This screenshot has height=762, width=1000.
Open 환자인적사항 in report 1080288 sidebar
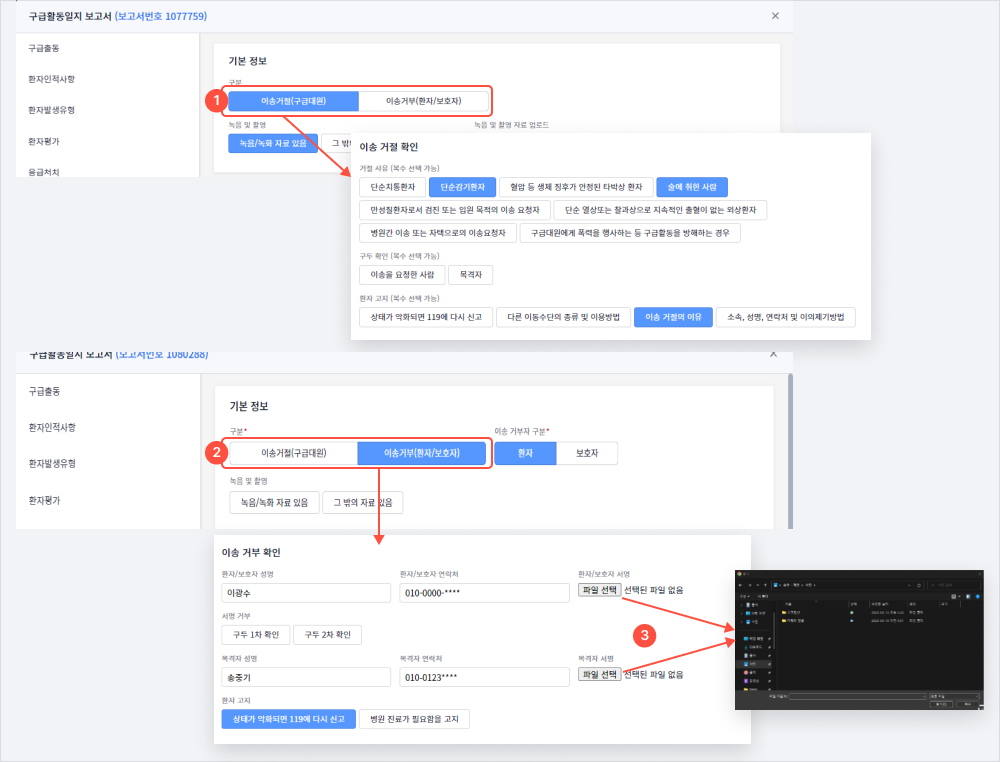(x=52, y=427)
